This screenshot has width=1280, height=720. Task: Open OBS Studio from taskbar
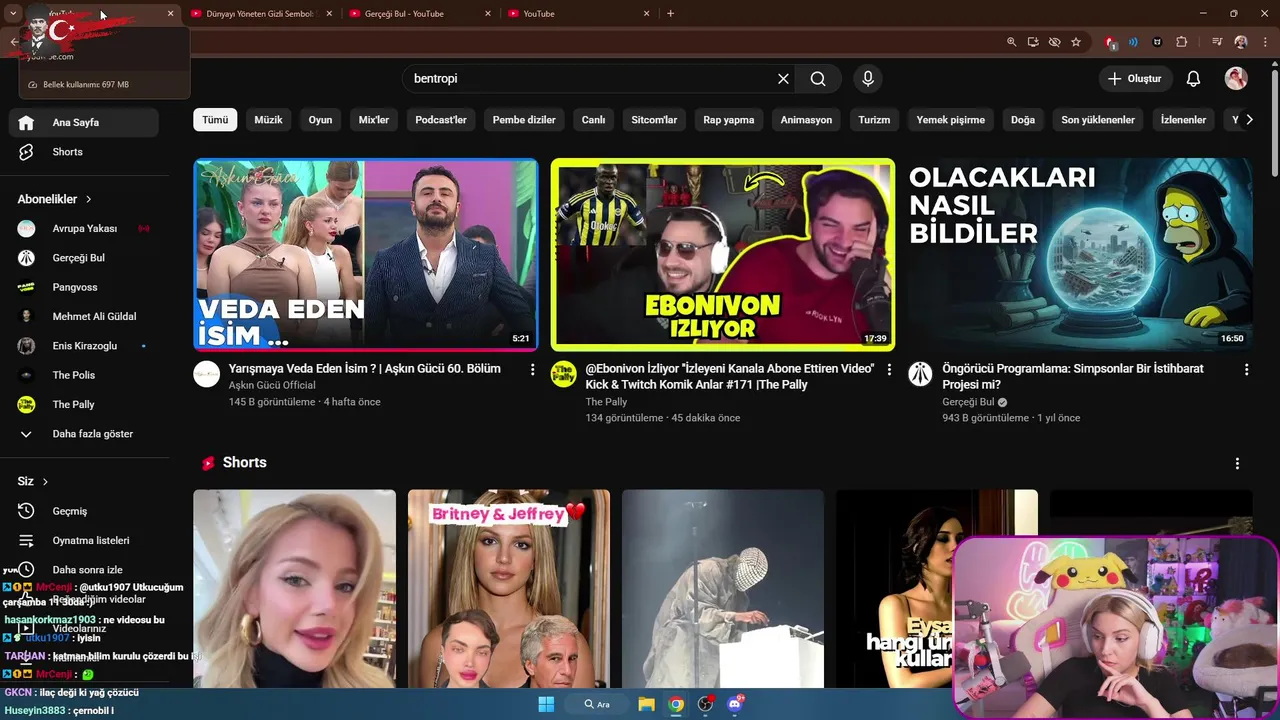705,704
